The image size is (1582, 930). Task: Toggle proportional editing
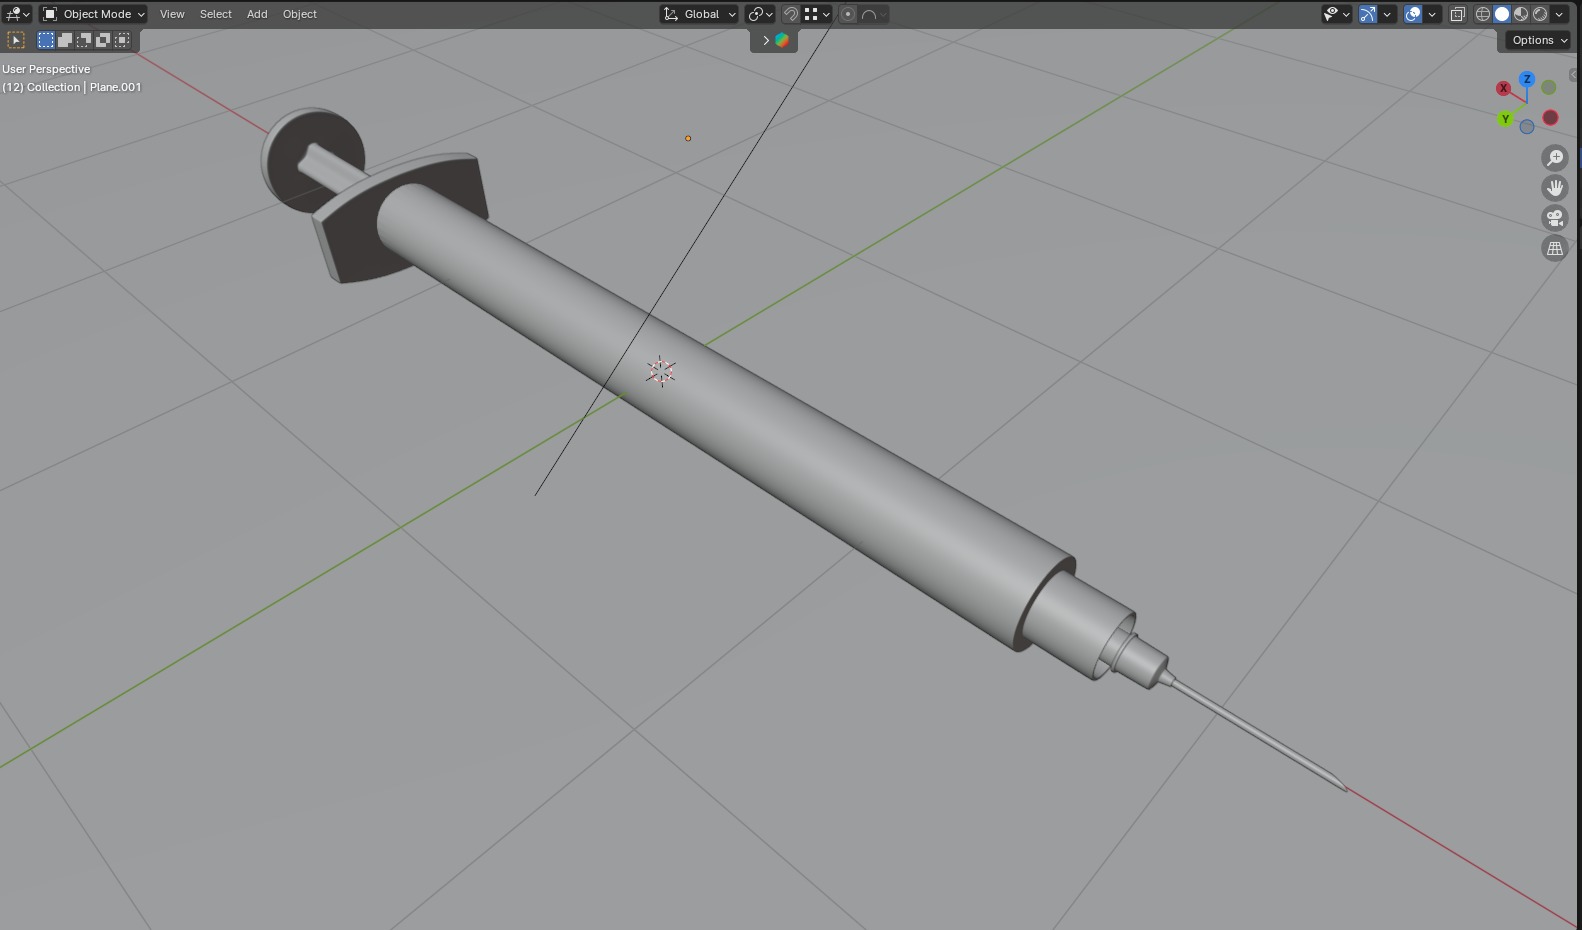pos(848,14)
